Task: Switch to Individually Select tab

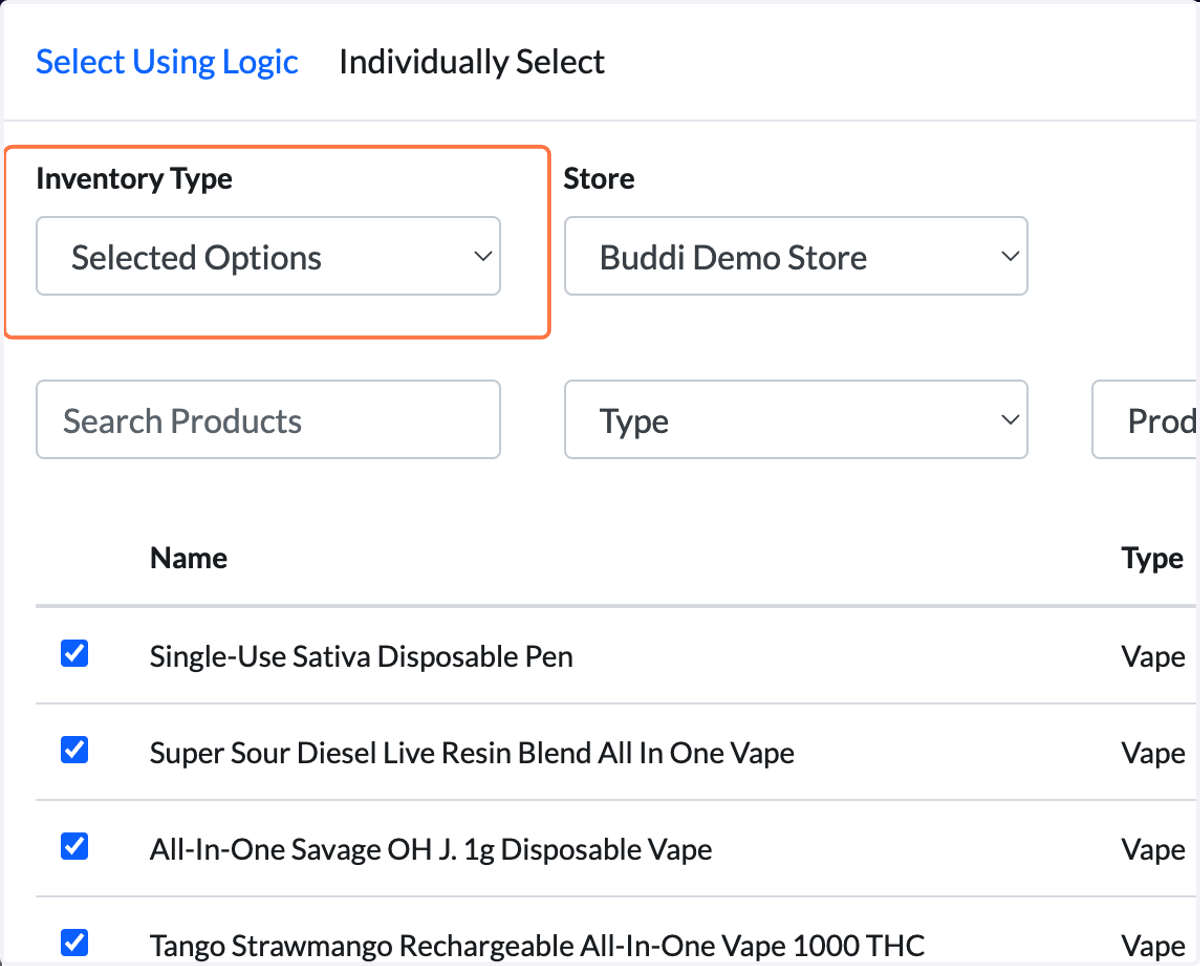Action: click(472, 62)
